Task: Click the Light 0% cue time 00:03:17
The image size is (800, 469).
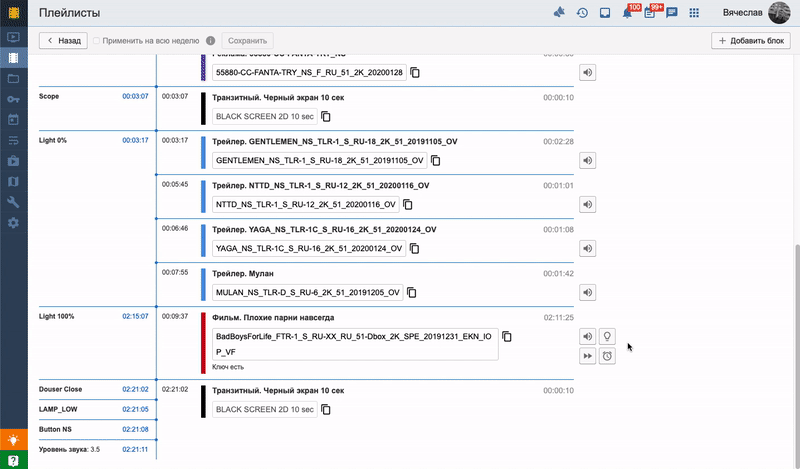Action: 135,140
